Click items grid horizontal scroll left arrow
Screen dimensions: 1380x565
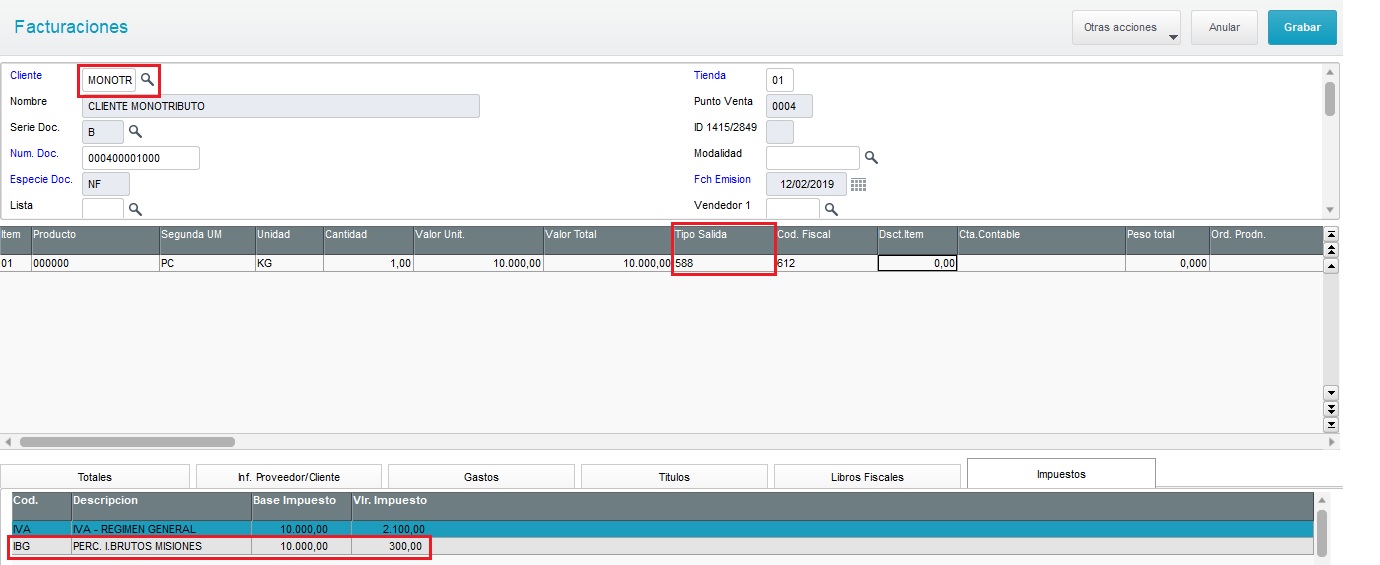[x=8, y=441]
